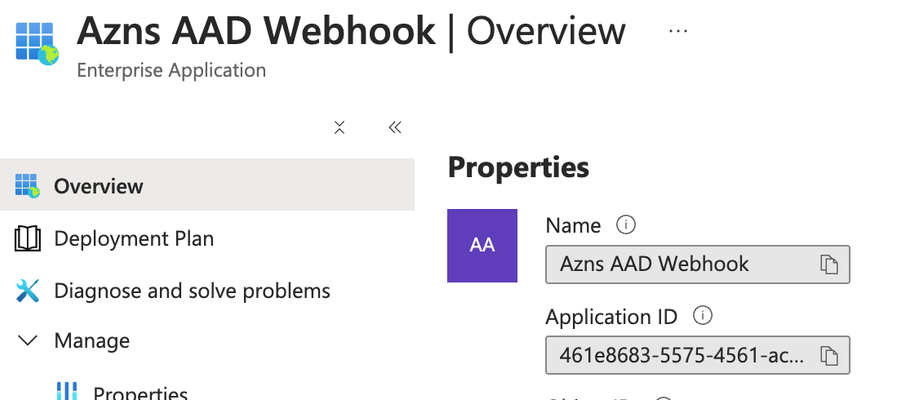The width and height of the screenshot is (919, 400).
Task: Show the Name info tooltip icon
Action: (x=626, y=225)
